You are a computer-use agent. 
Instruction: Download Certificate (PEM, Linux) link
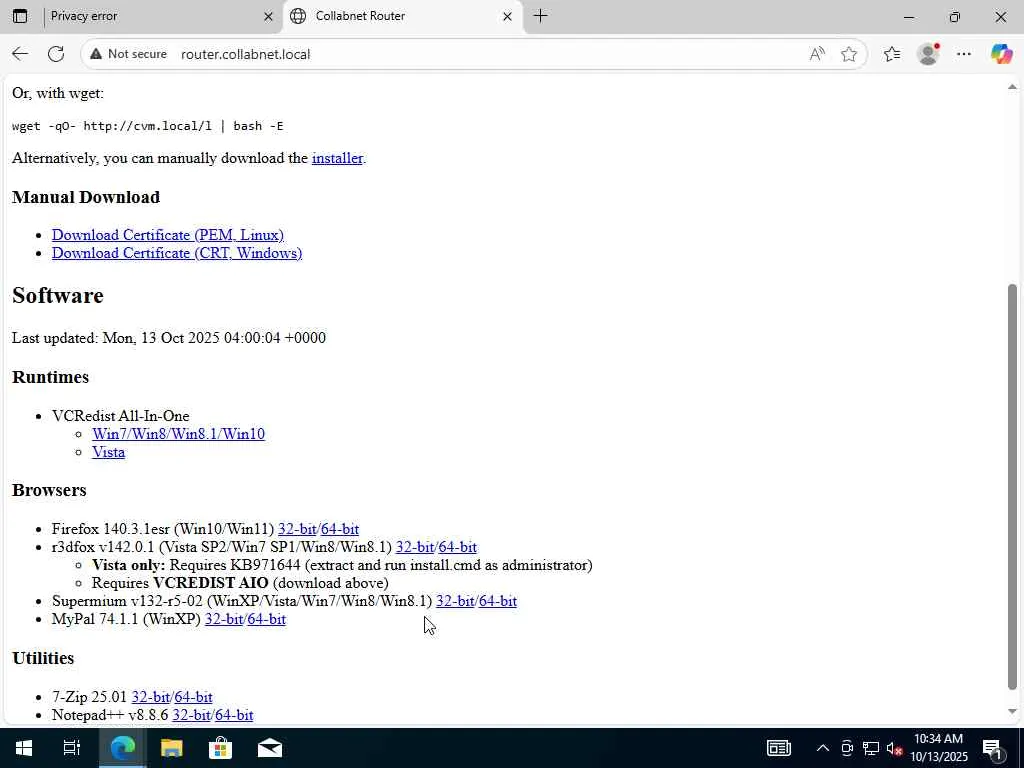[168, 235]
